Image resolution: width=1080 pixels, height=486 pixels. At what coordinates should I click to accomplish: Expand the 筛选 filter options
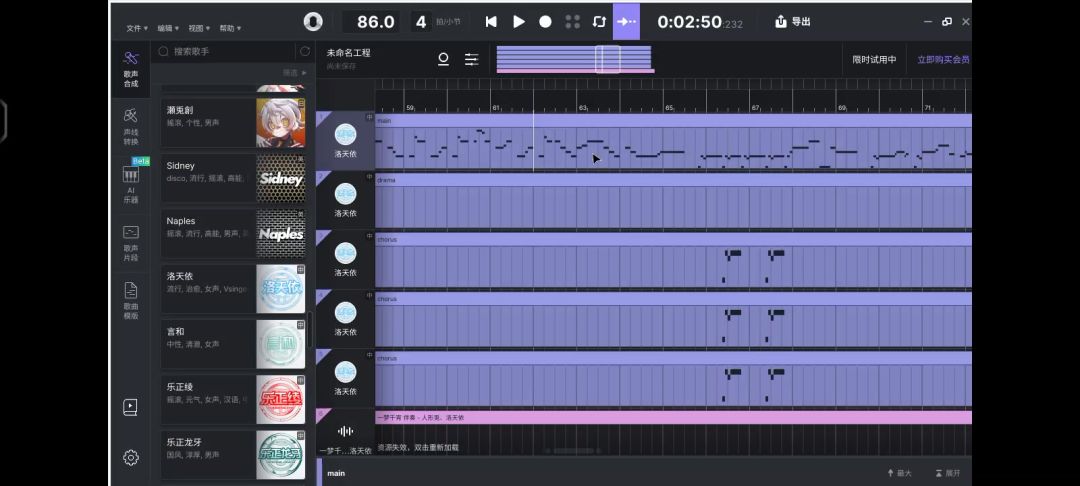click(x=293, y=73)
